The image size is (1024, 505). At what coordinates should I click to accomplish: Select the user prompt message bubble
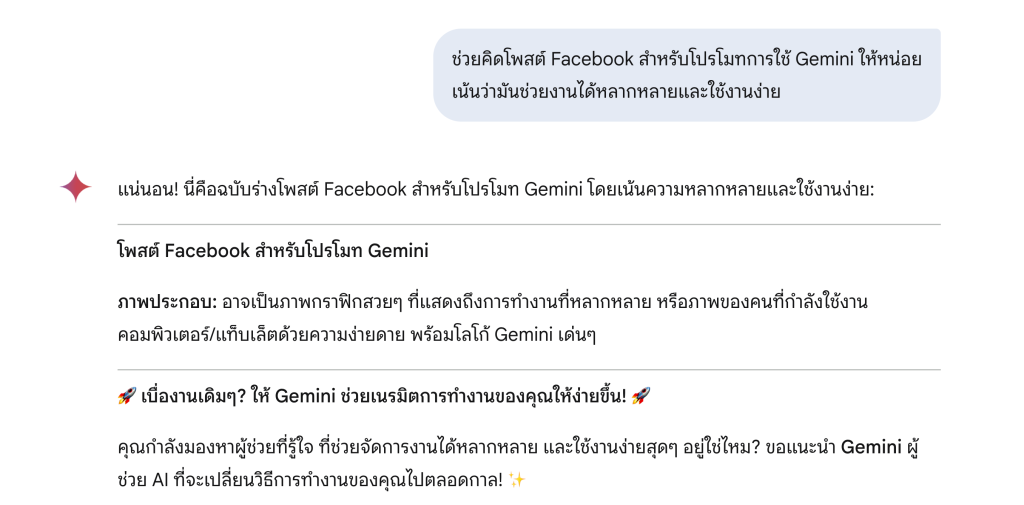click(687, 75)
